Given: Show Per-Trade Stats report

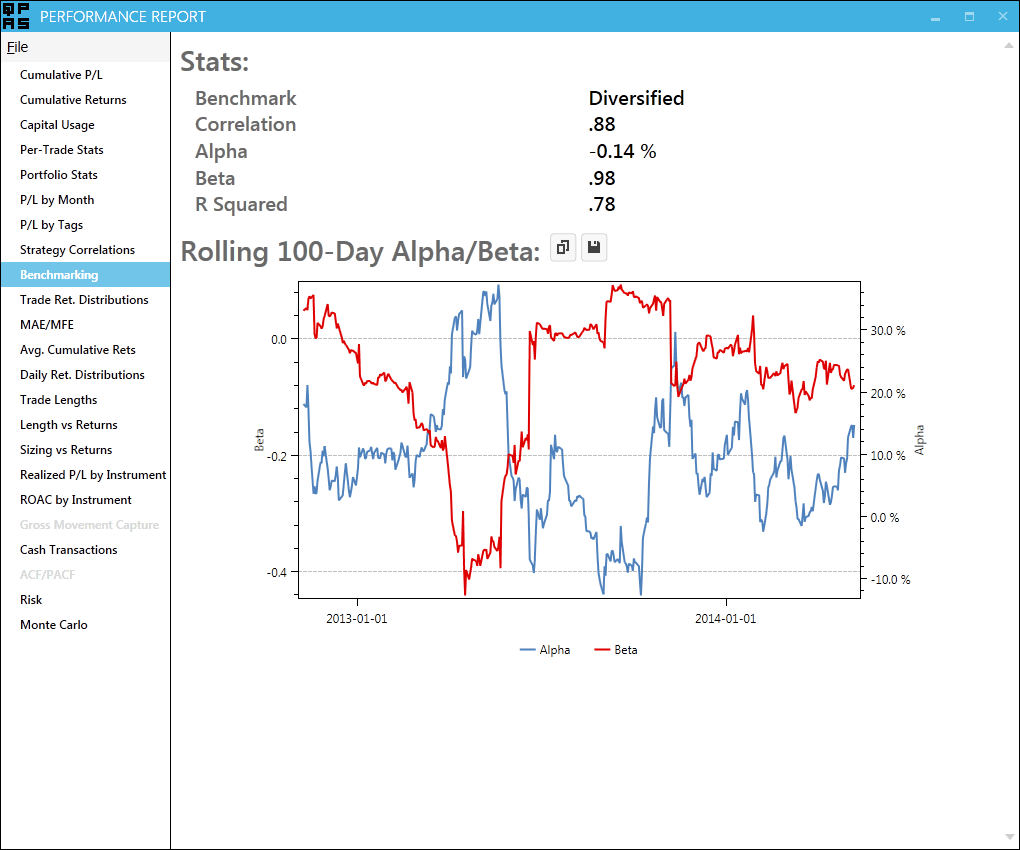Looking at the screenshot, I should [x=62, y=150].
